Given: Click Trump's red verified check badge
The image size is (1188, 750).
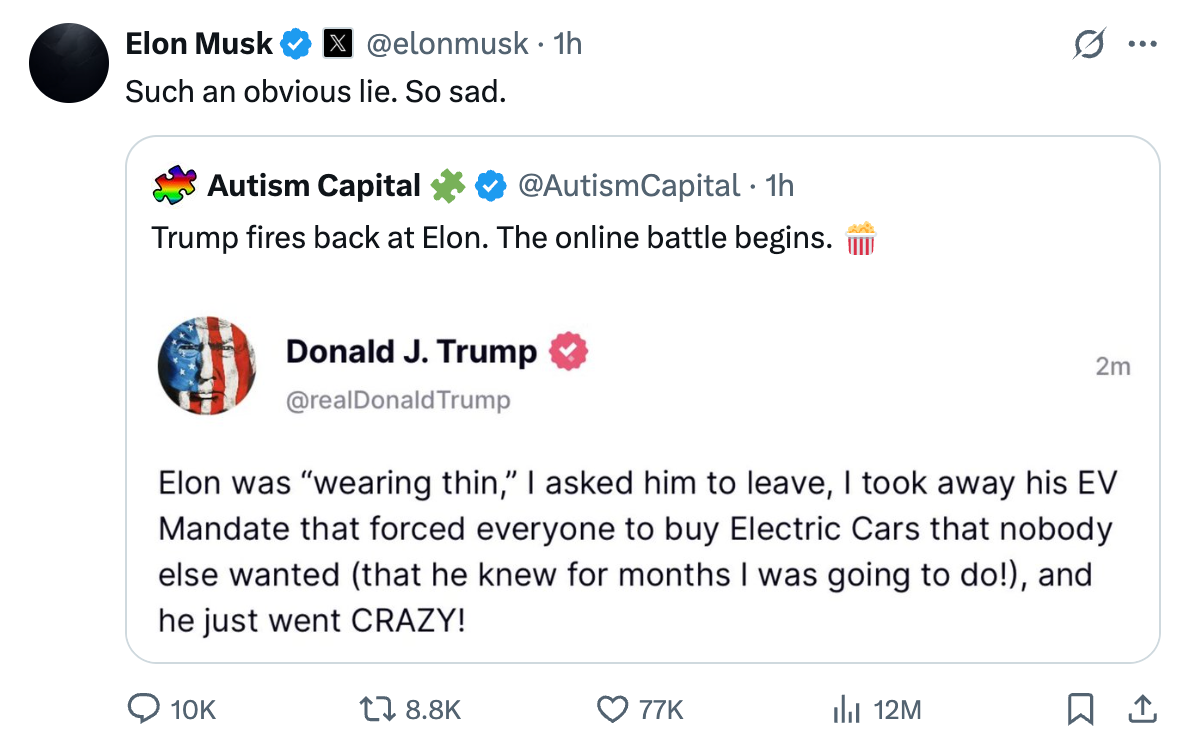Looking at the screenshot, I should click(568, 351).
